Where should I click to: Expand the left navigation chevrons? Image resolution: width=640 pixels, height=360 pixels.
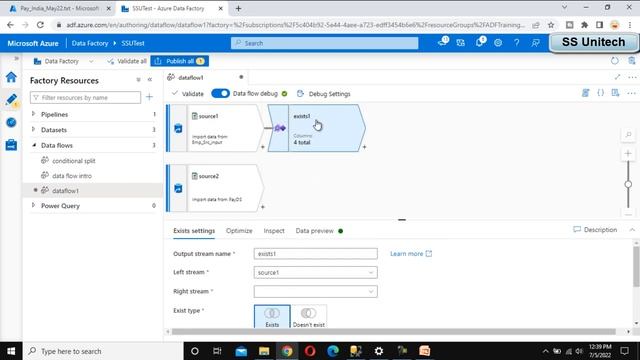(x=16, y=58)
